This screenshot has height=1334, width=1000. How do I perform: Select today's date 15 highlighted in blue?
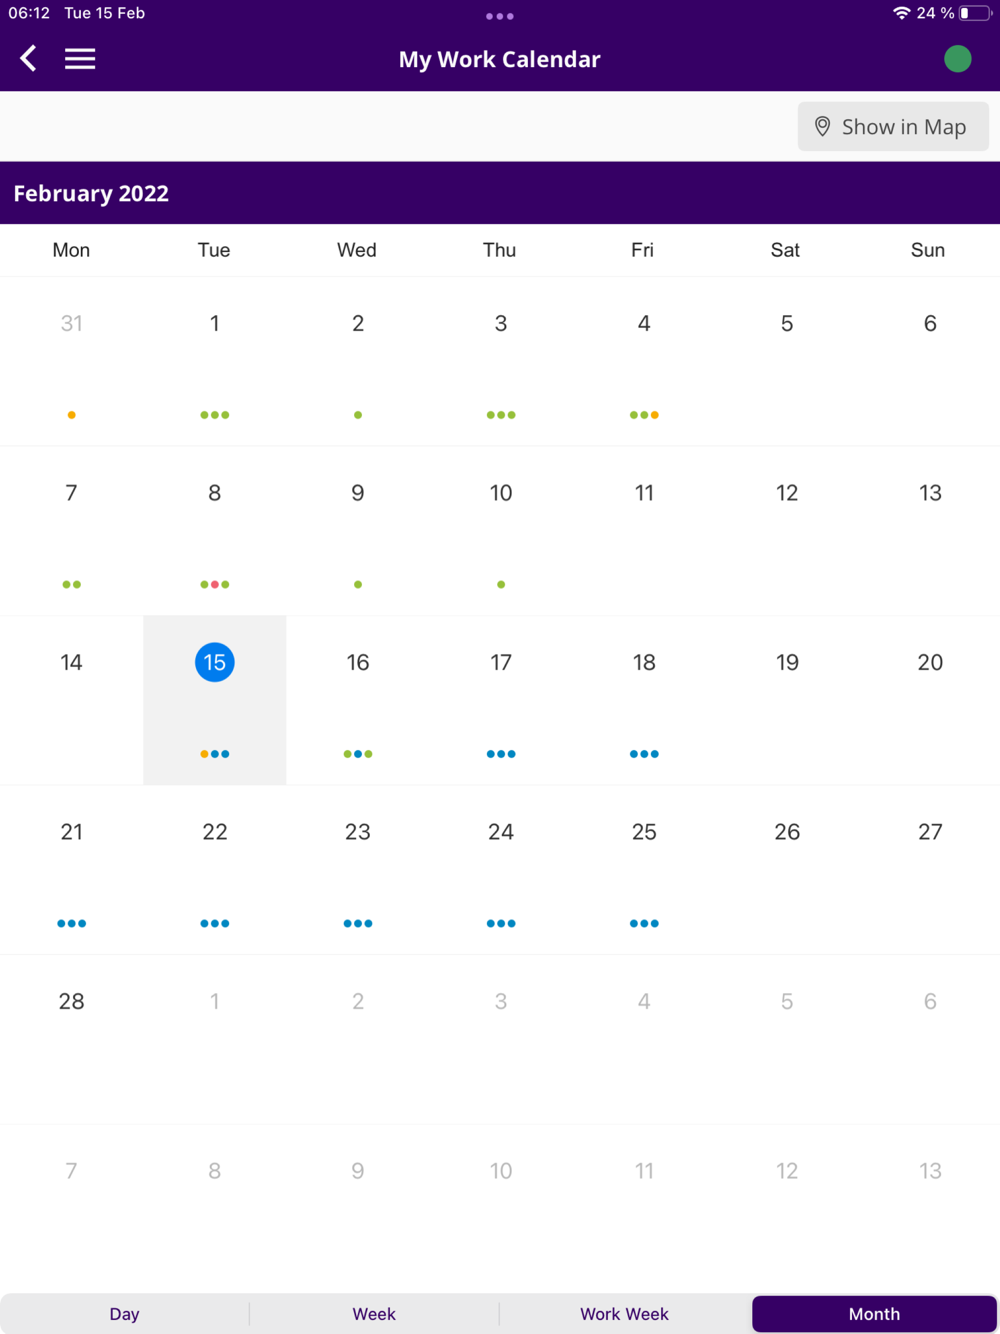pyautogui.click(x=215, y=662)
